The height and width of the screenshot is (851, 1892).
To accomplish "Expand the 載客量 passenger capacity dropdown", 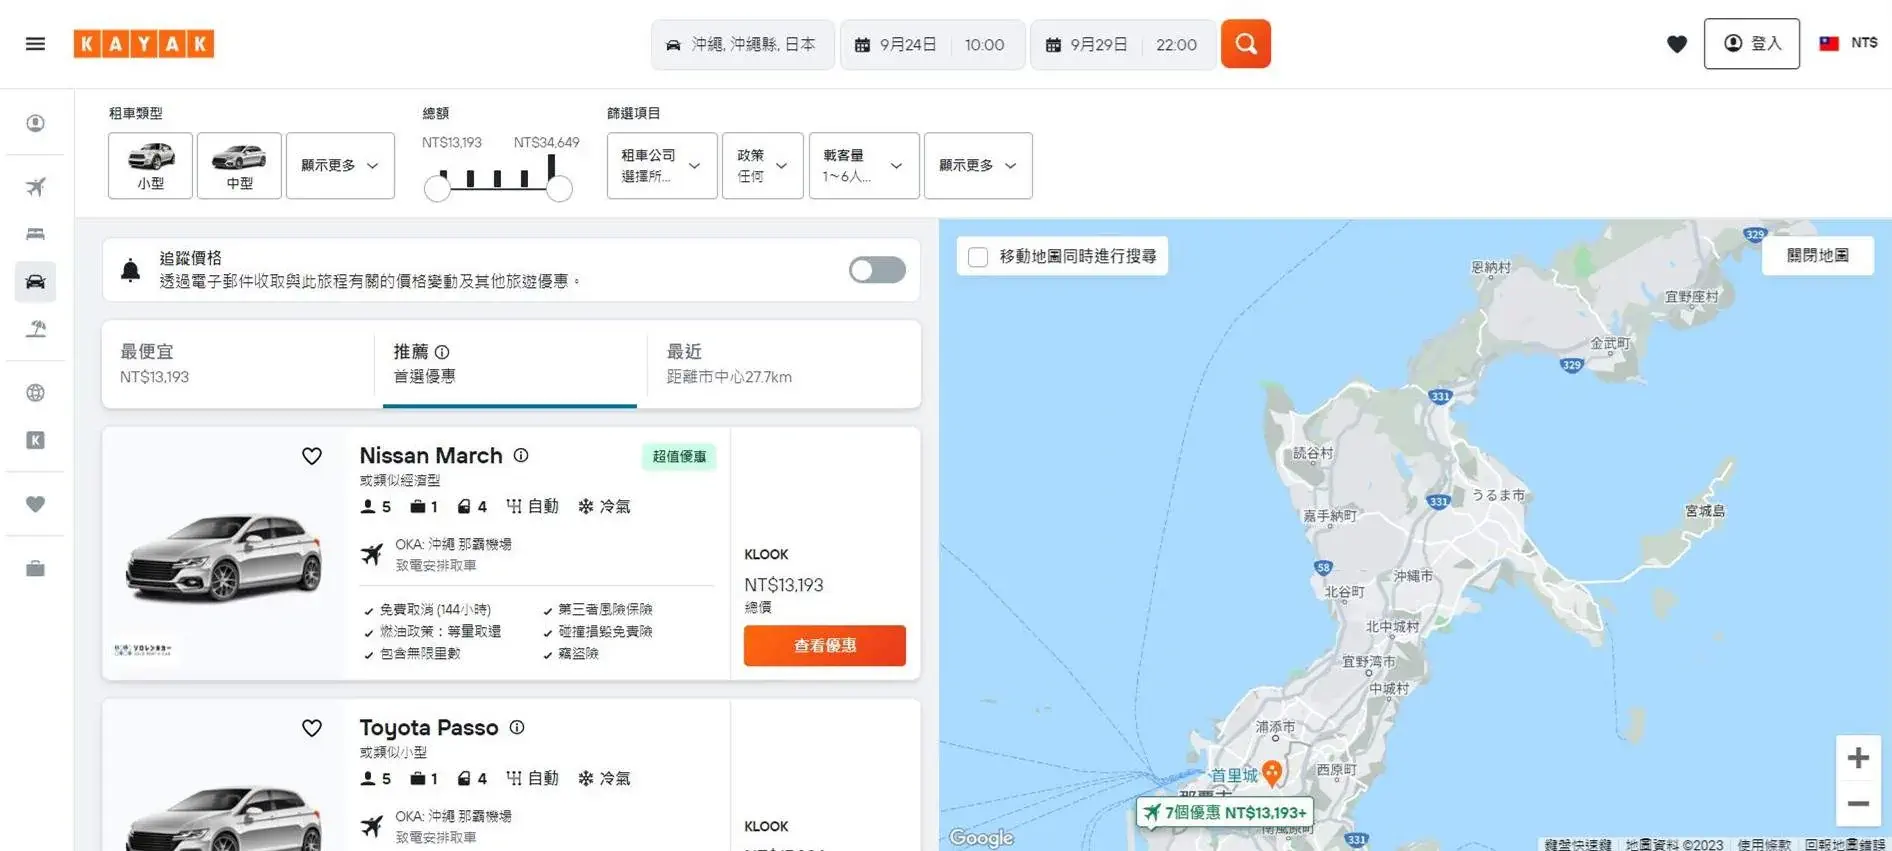I will [863, 166].
